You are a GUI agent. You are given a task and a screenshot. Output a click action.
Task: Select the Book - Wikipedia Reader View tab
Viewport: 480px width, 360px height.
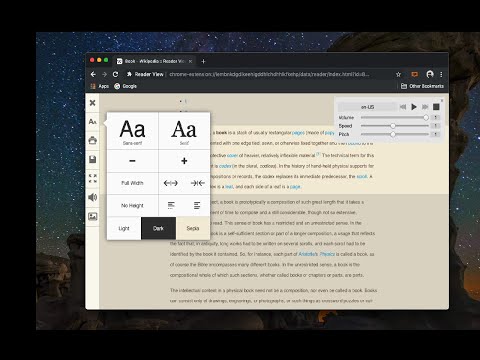coord(154,61)
